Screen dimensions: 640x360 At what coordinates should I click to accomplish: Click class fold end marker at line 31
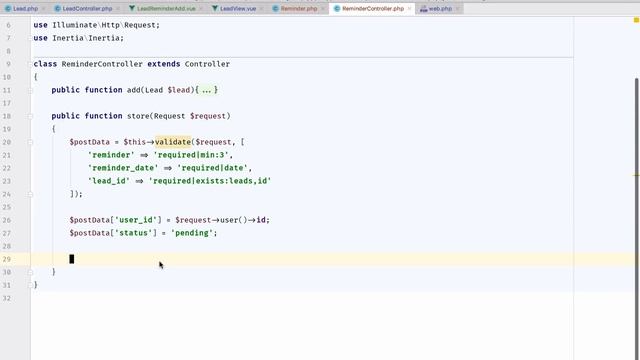tap(30, 285)
